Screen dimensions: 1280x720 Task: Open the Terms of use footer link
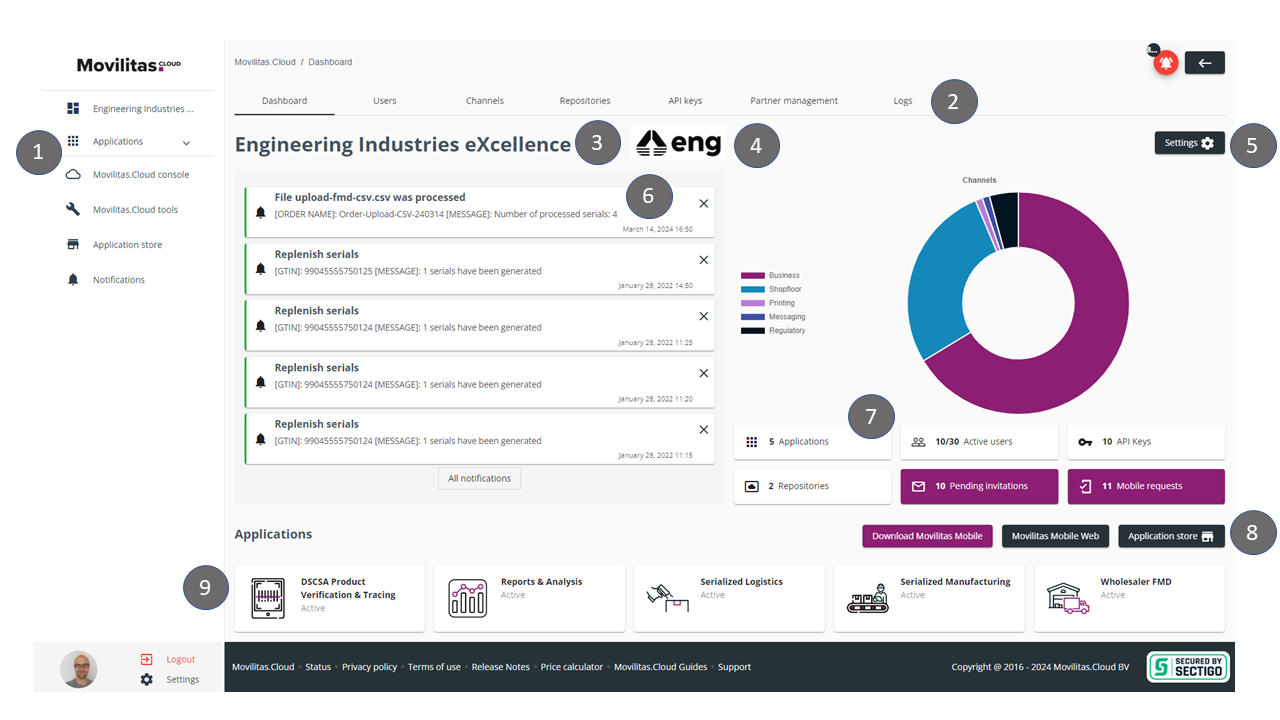[434, 667]
